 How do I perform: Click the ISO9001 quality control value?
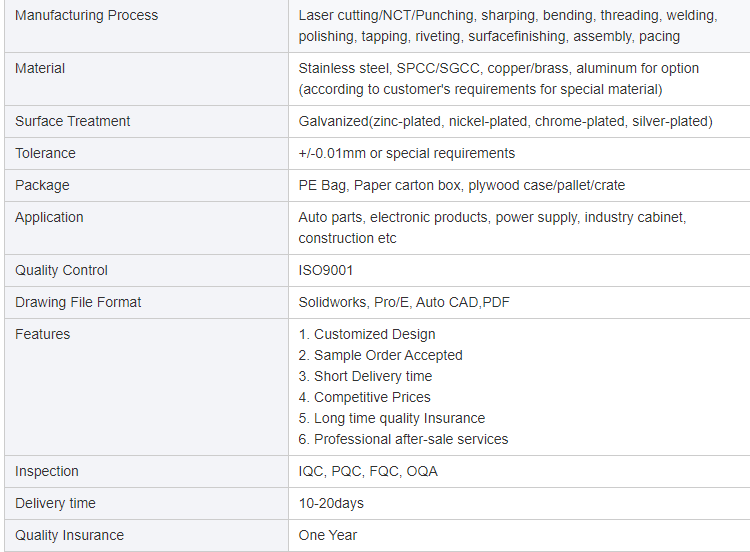tap(325, 270)
